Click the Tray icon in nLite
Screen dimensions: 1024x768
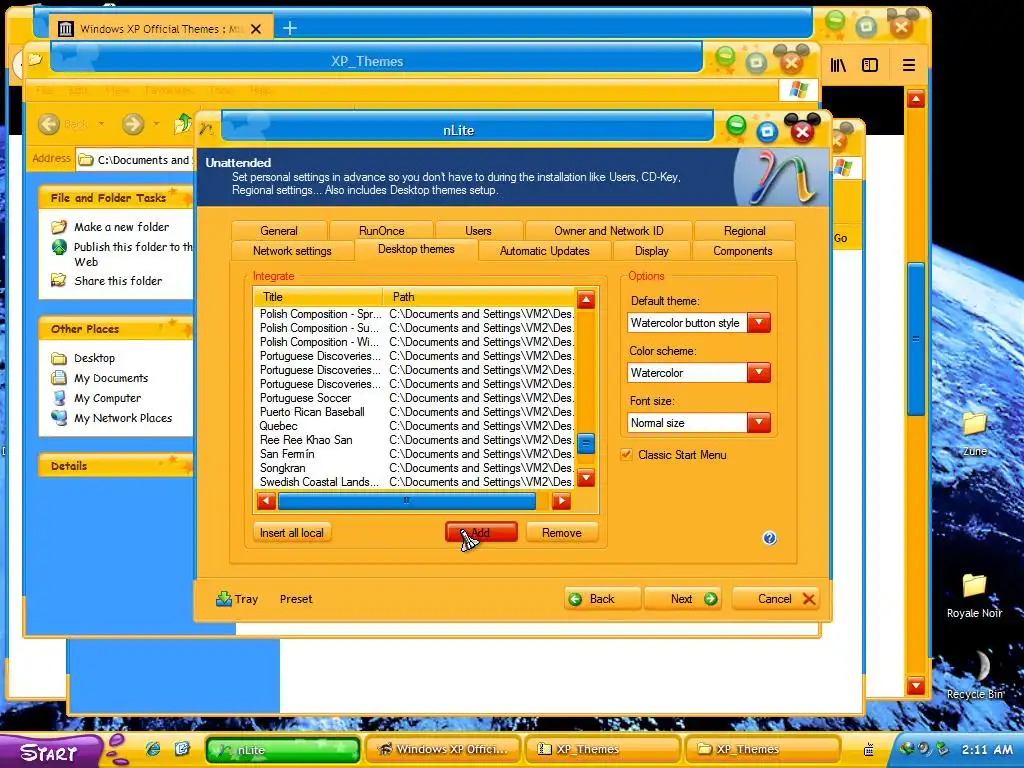[x=224, y=599]
